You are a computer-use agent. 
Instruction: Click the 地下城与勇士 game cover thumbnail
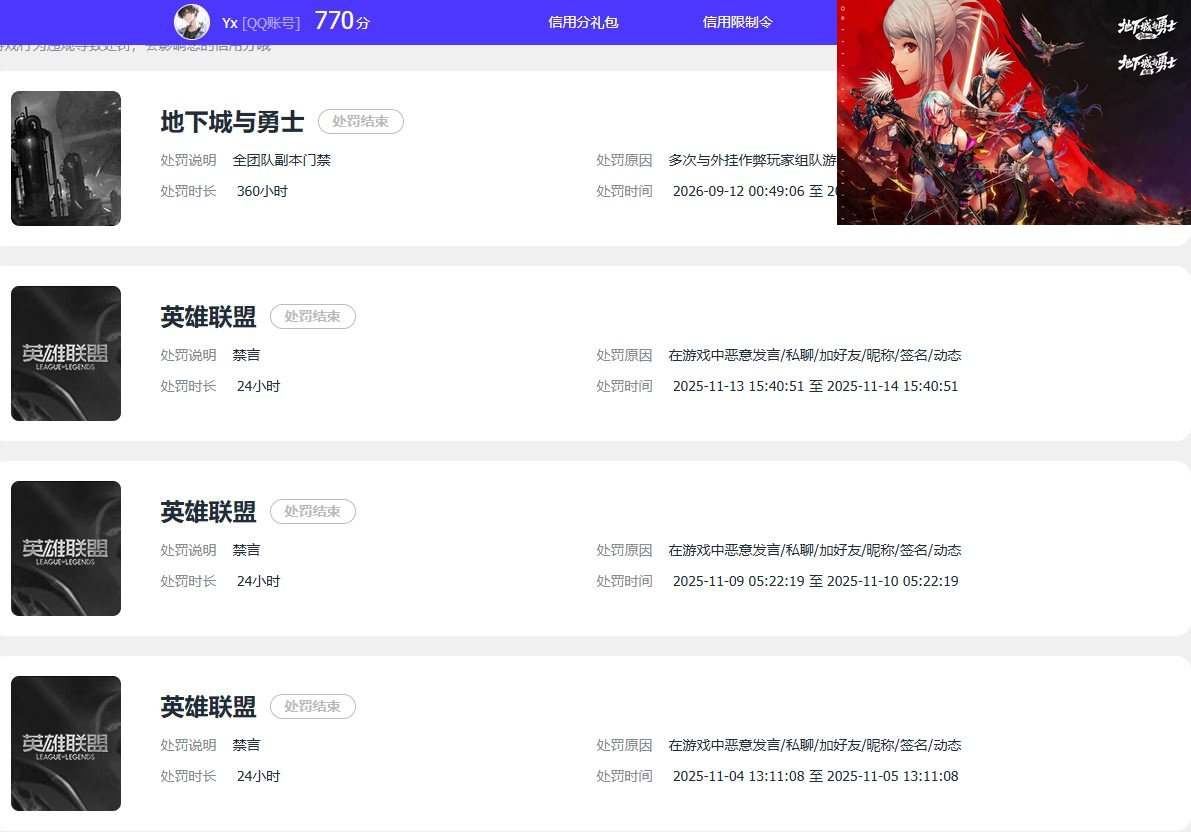click(66, 158)
